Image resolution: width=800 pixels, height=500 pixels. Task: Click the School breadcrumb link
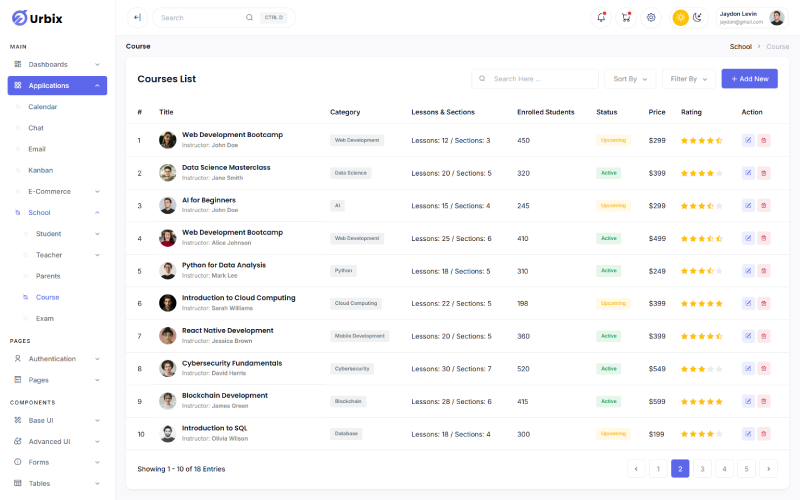[740, 46]
